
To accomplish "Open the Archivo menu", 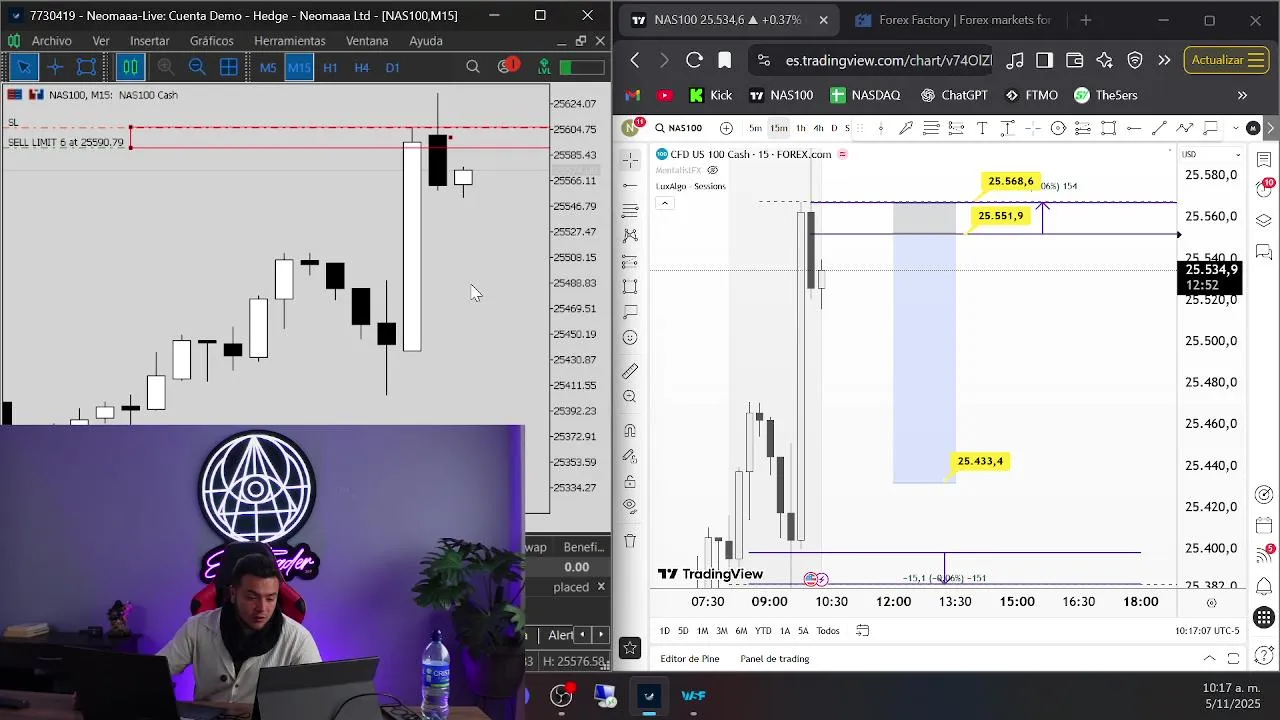I will pyautogui.click(x=51, y=41).
